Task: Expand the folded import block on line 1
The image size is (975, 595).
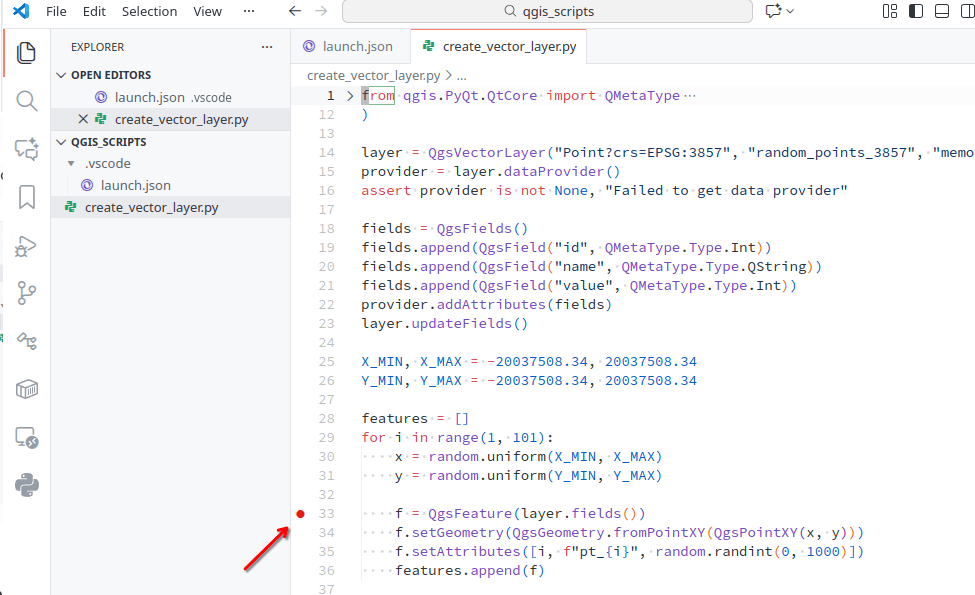Action: 350,96
